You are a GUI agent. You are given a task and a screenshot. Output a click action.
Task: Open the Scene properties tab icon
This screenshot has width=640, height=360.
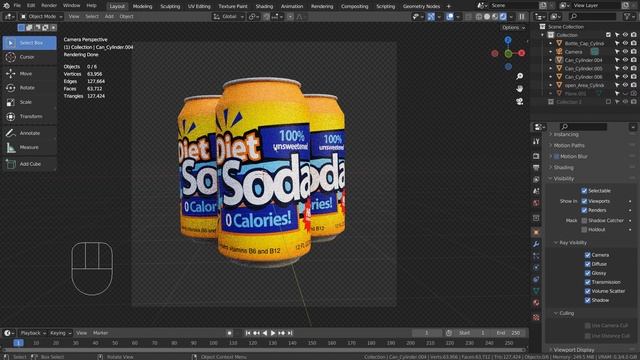click(x=536, y=191)
